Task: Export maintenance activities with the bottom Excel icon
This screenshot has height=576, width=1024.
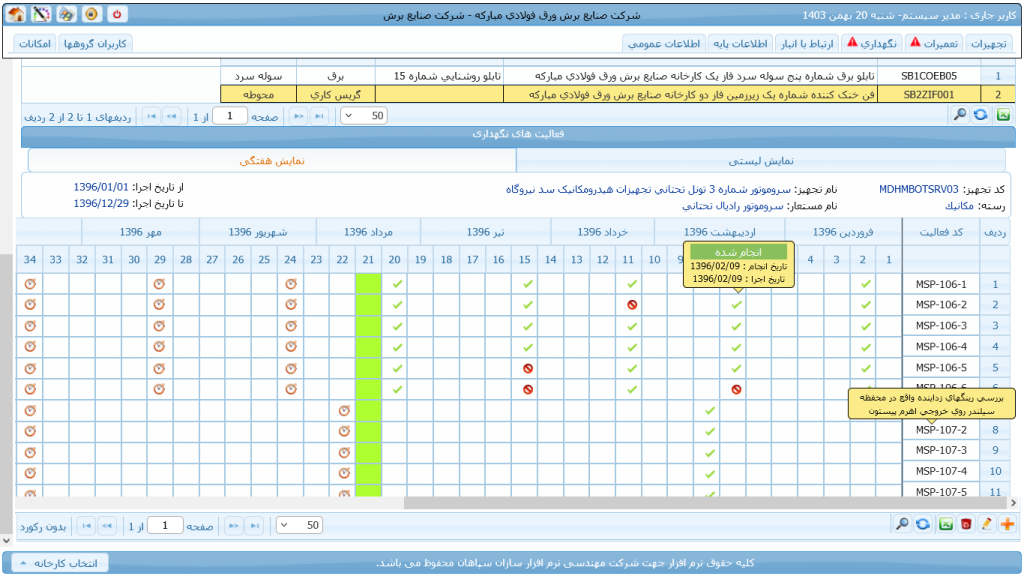Action: pos(944,524)
